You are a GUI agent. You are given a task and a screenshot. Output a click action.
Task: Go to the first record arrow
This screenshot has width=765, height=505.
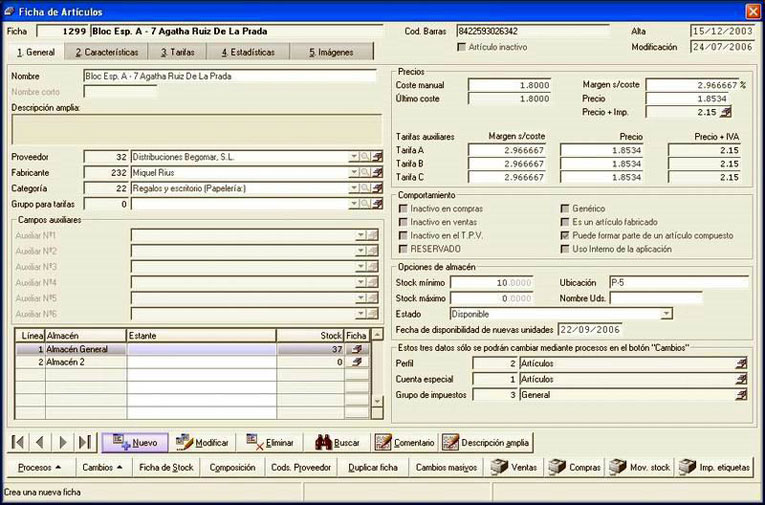click(x=18, y=443)
